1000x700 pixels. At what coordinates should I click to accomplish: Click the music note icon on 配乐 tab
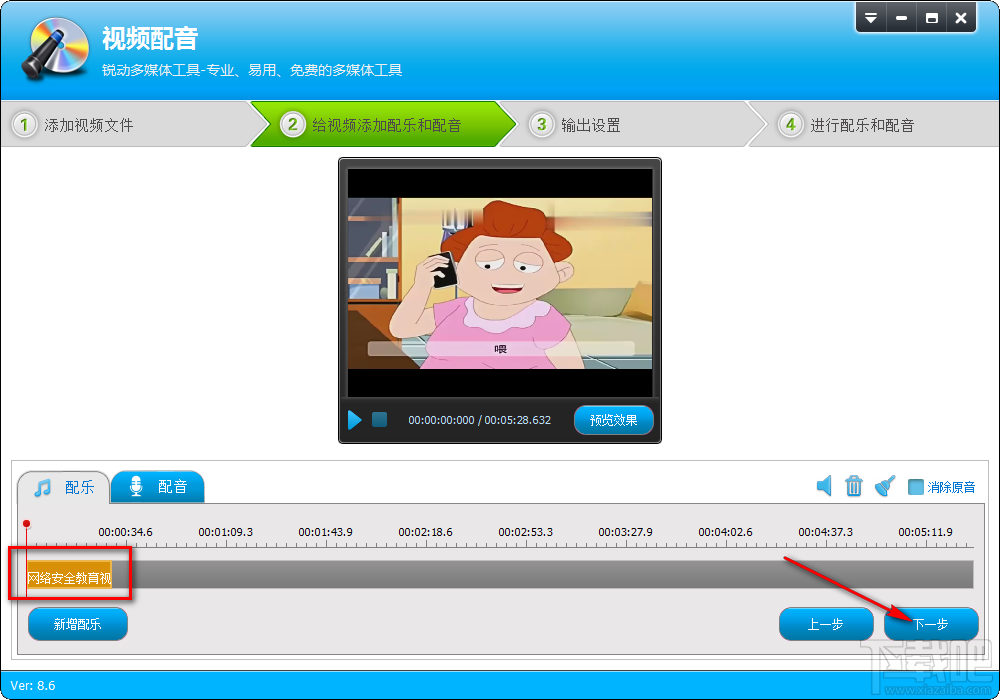(43, 488)
